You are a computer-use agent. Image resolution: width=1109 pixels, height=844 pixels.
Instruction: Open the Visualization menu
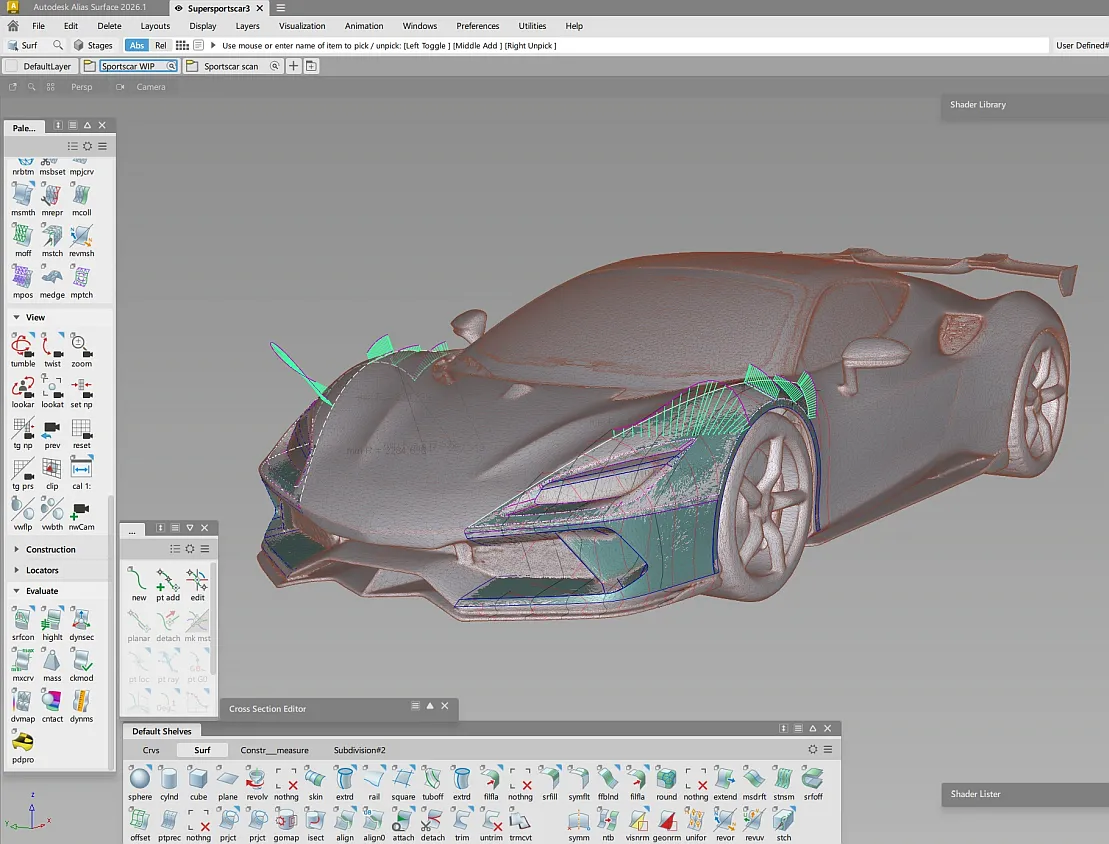(304, 26)
